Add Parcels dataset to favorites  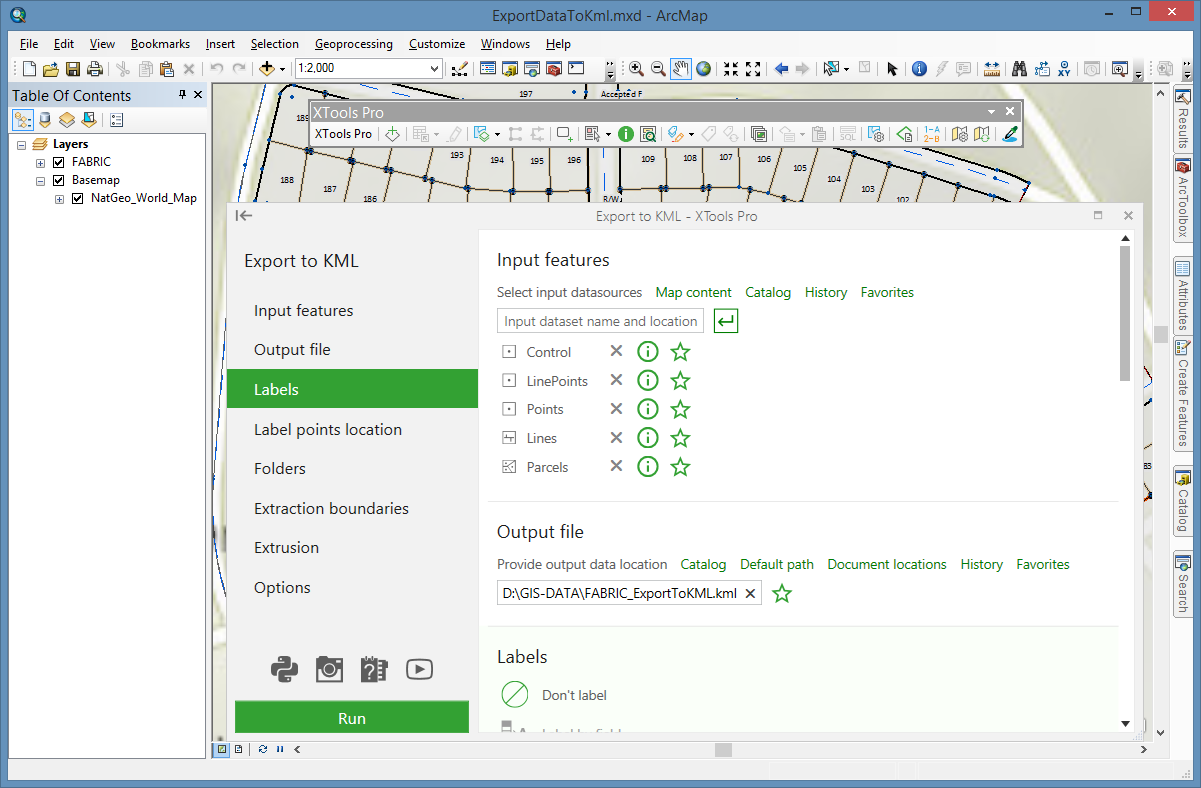(x=680, y=467)
